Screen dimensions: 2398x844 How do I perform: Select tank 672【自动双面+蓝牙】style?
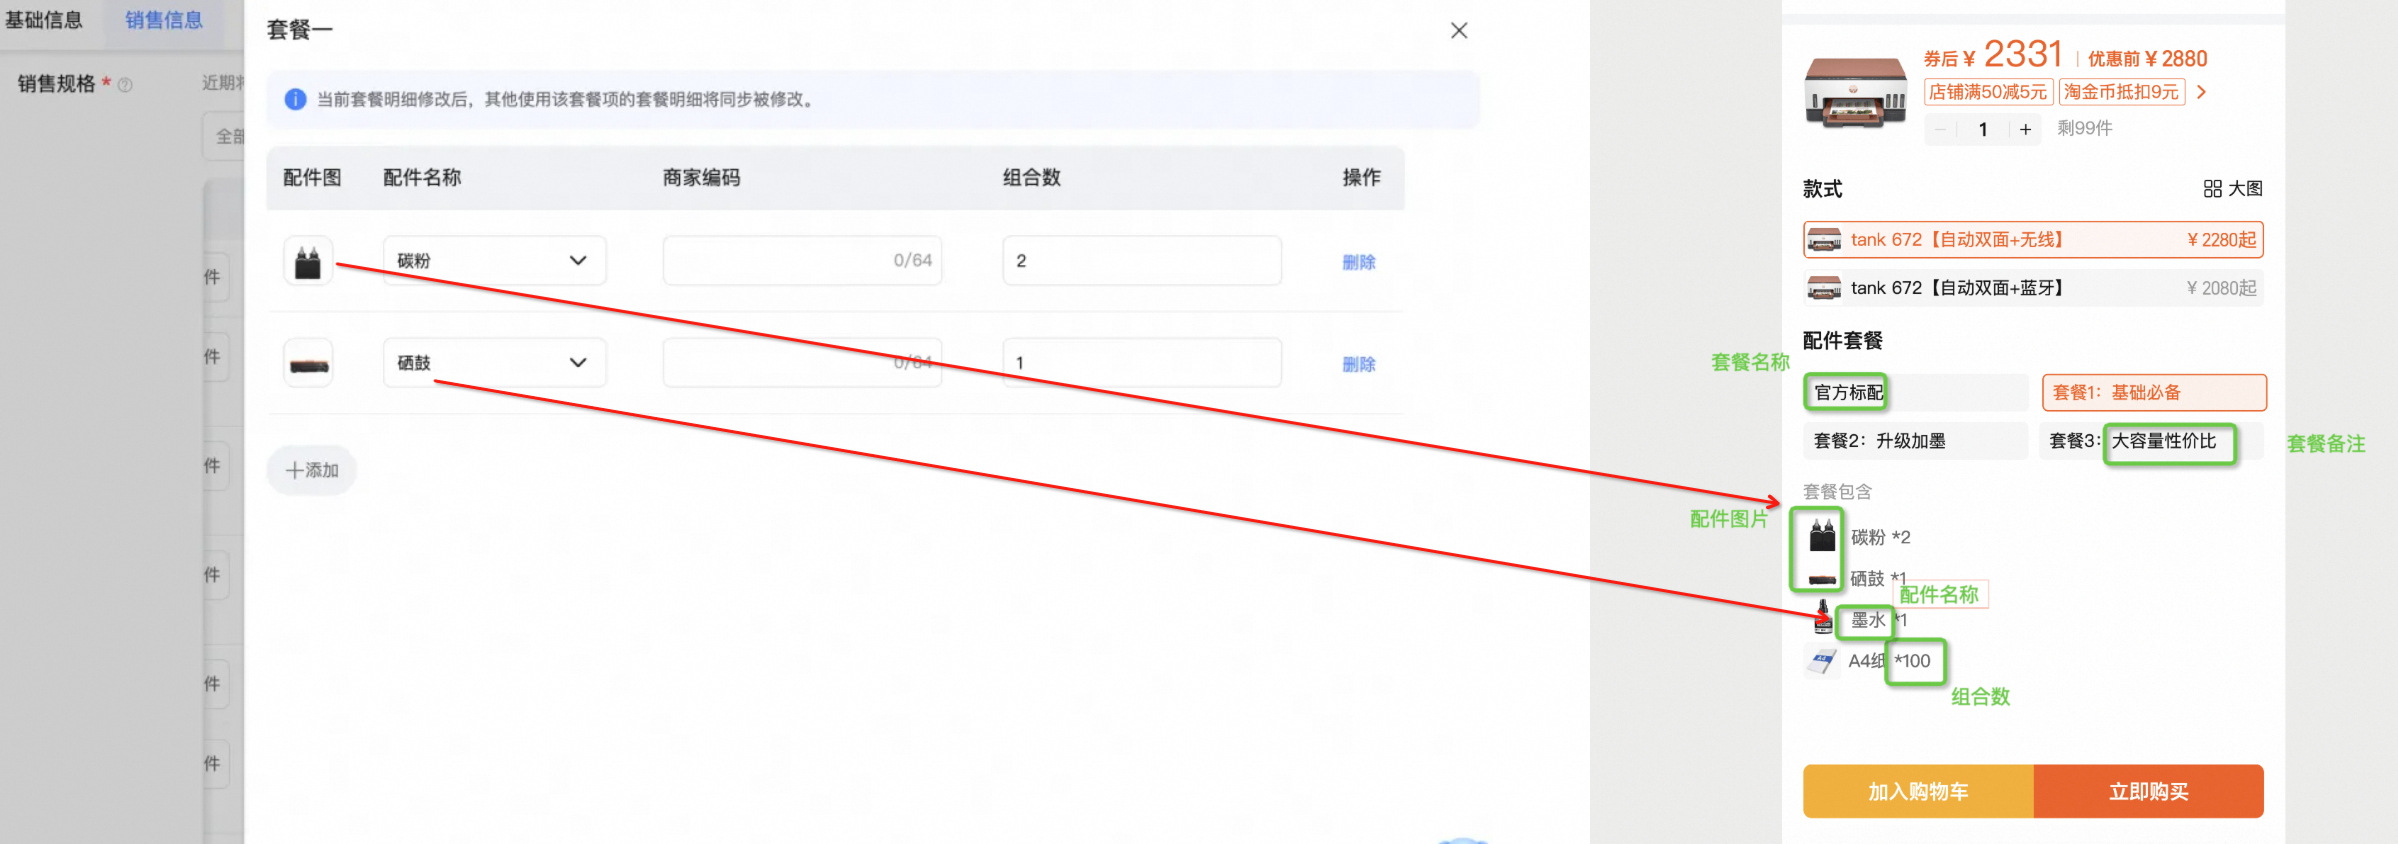pyautogui.click(x=2033, y=288)
